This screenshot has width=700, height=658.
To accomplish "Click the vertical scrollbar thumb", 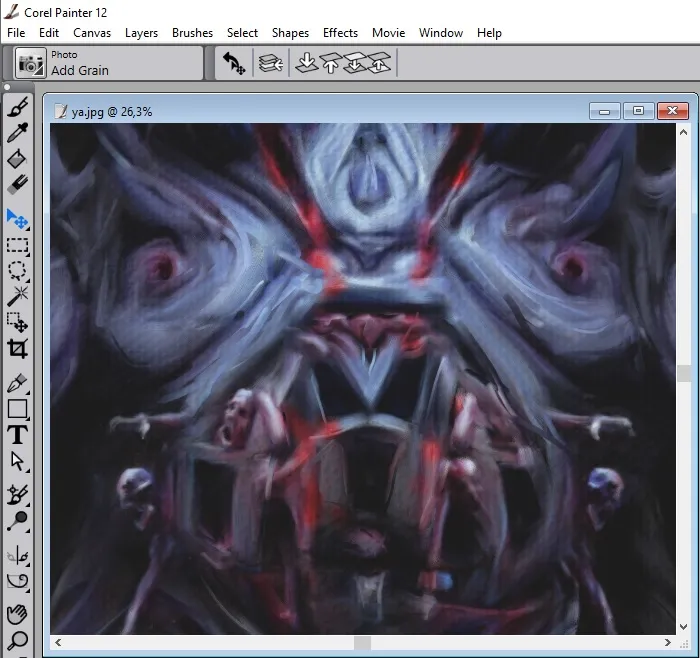I will tap(683, 373).
